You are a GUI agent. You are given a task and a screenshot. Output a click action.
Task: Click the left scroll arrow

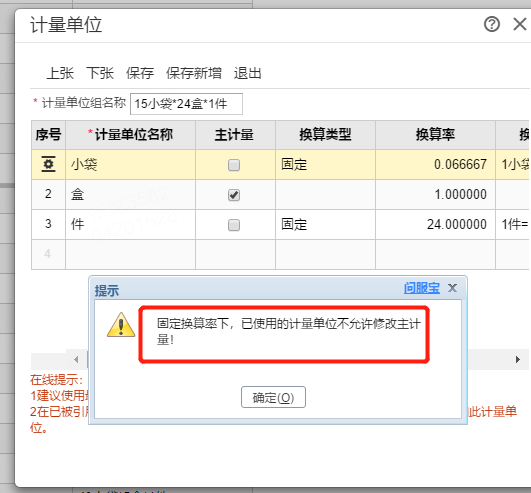point(76,359)
